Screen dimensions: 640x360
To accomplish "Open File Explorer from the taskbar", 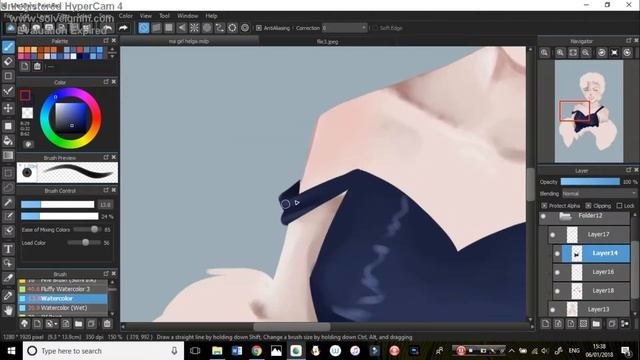I will click(x=217, y=351).
